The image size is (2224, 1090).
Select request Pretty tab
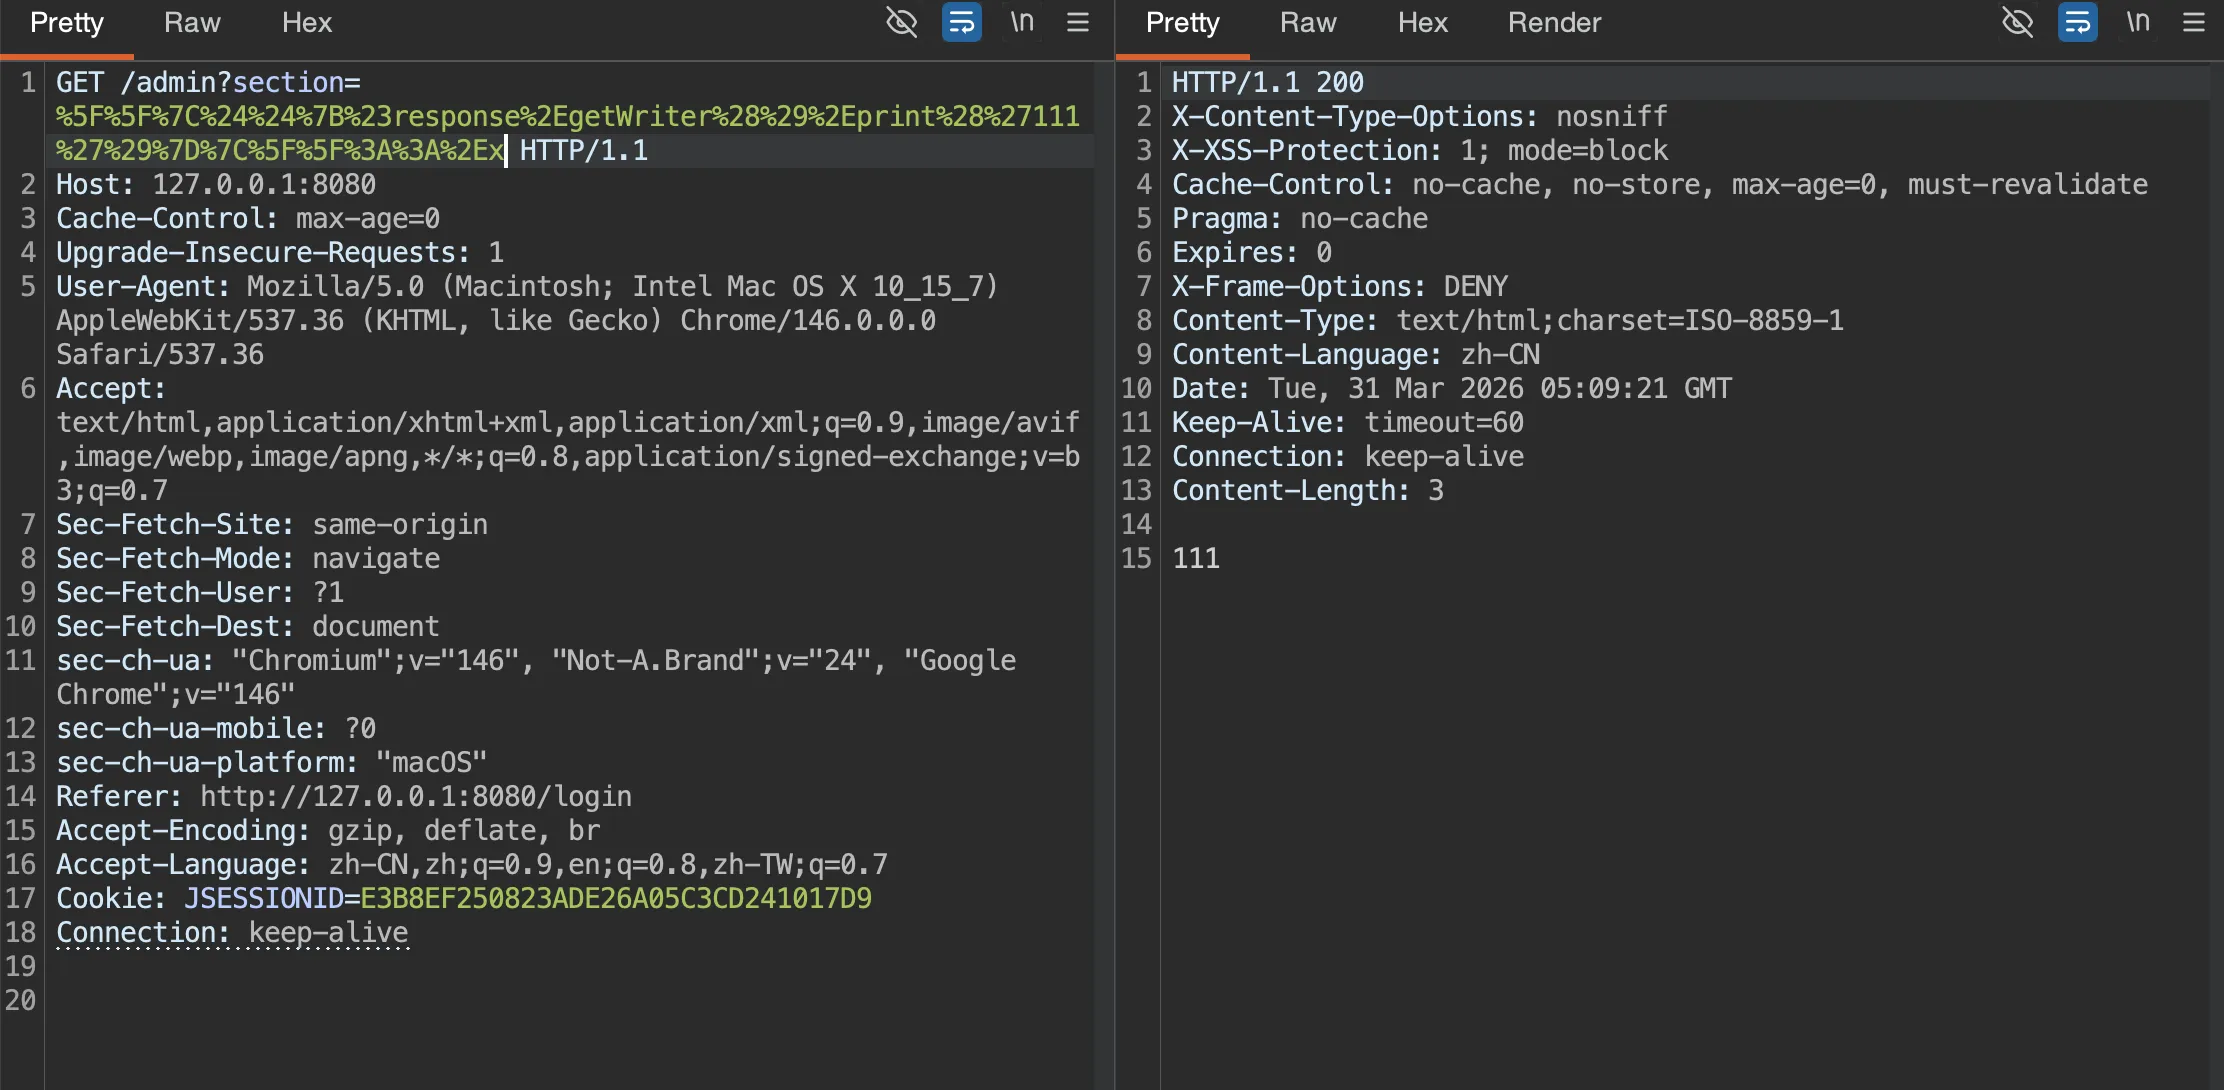click(x=66, y=23)
